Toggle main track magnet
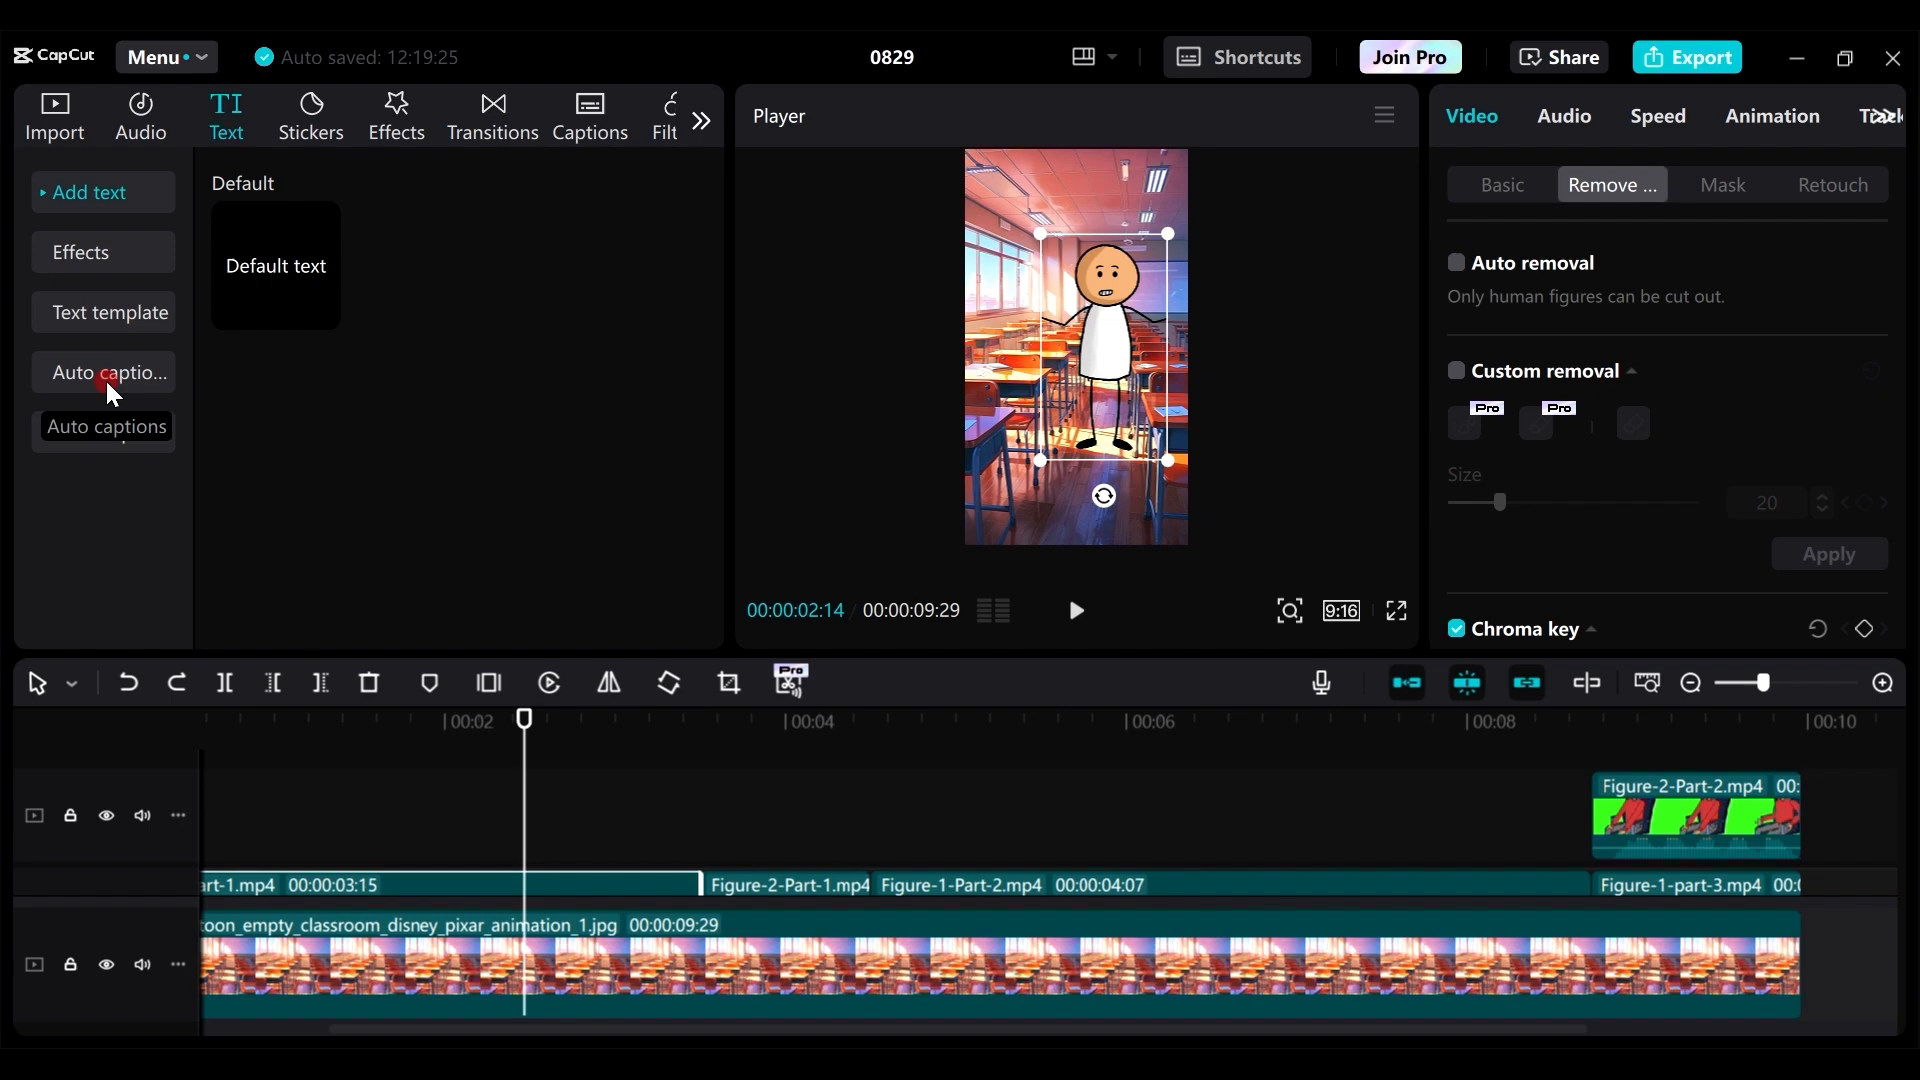The width and height of the screenshot is (1920, 1080). [x=1407, y=683]
